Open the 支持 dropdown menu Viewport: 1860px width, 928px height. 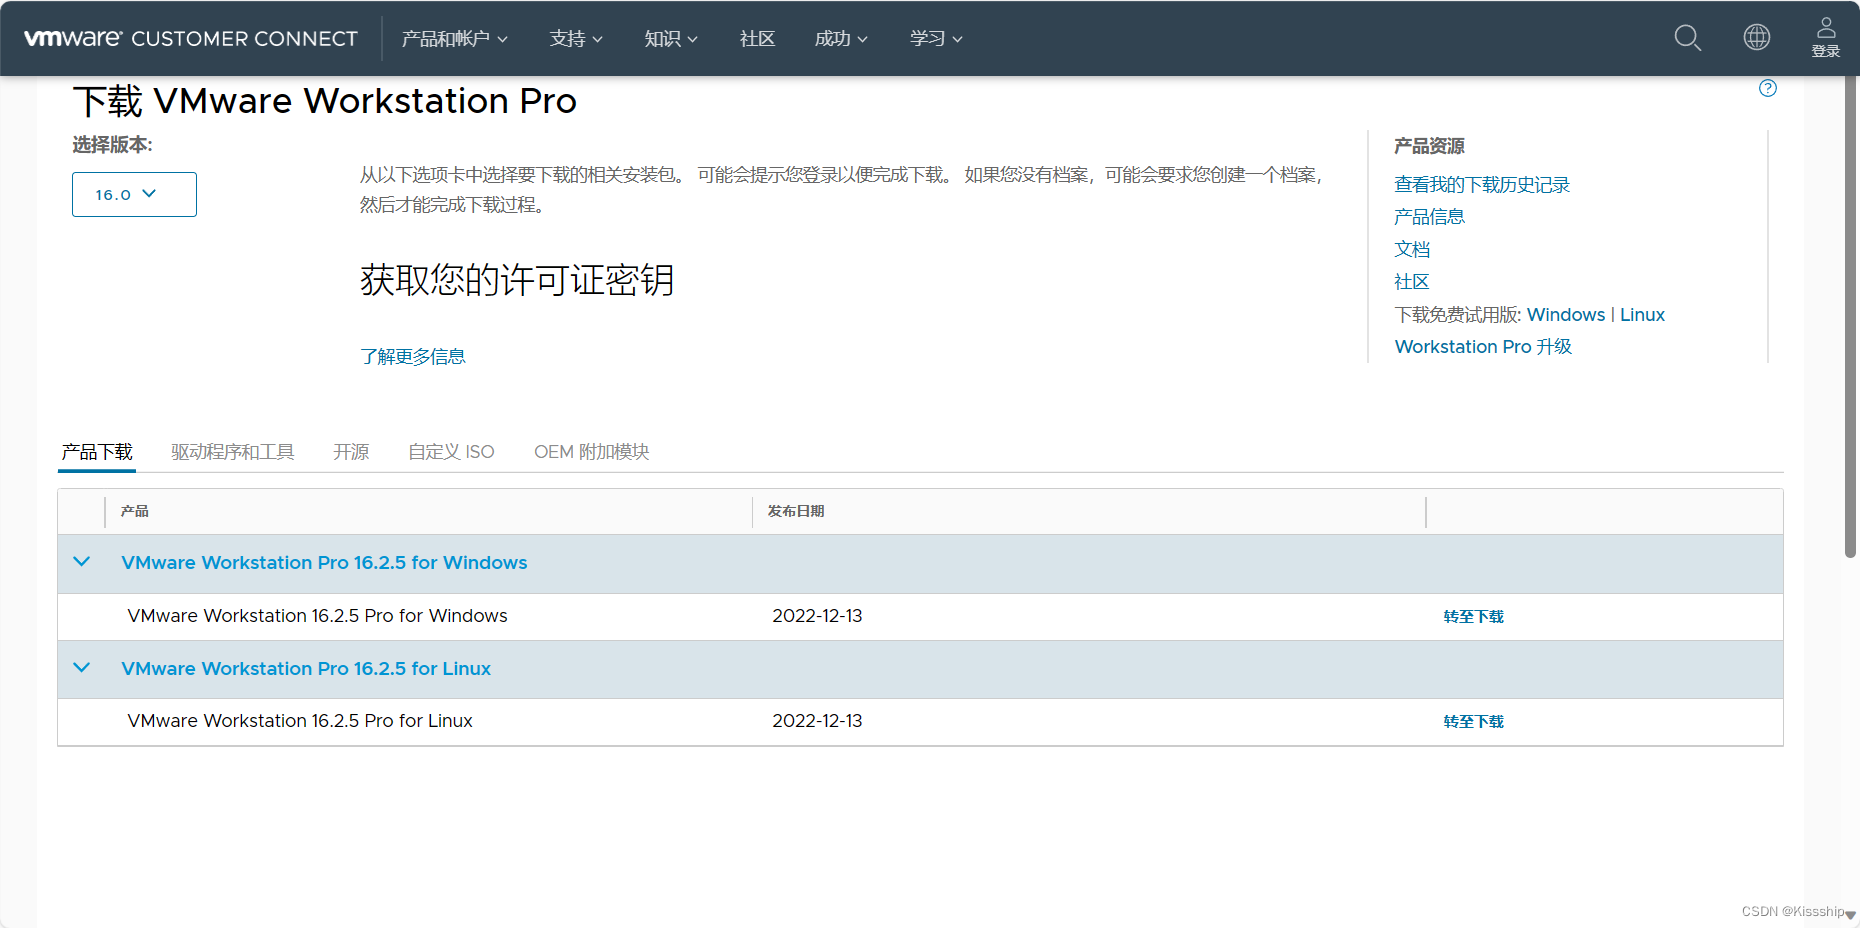(x=576, y=38)
